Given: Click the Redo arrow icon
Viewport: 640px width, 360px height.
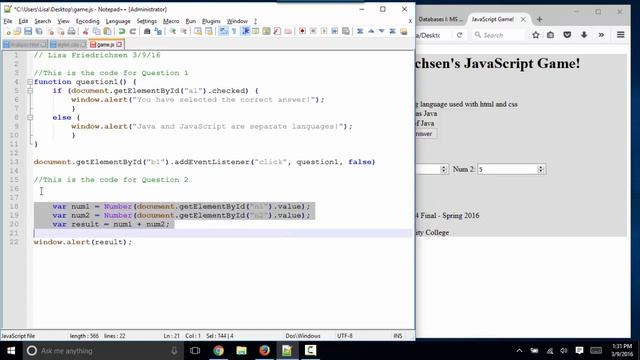Looking at the screenshot, I should tap(132, 31).
